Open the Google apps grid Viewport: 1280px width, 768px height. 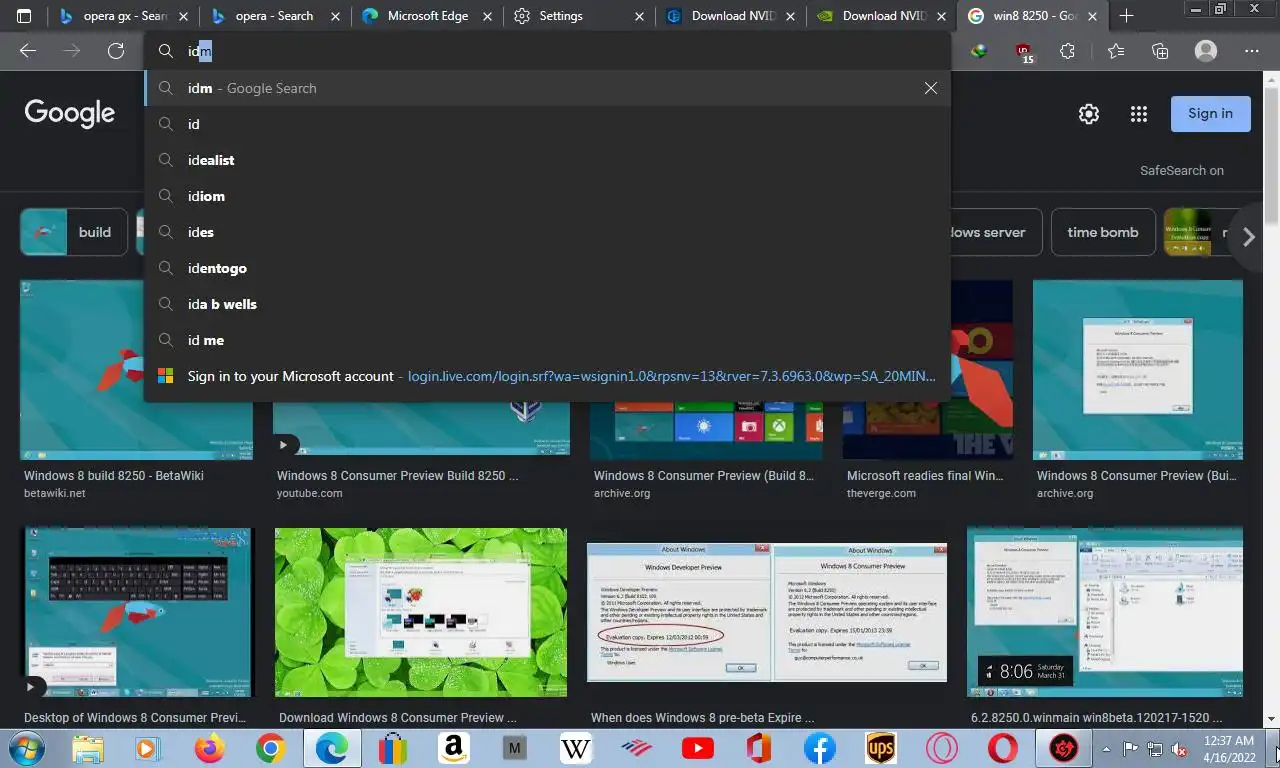[1138, 114]
